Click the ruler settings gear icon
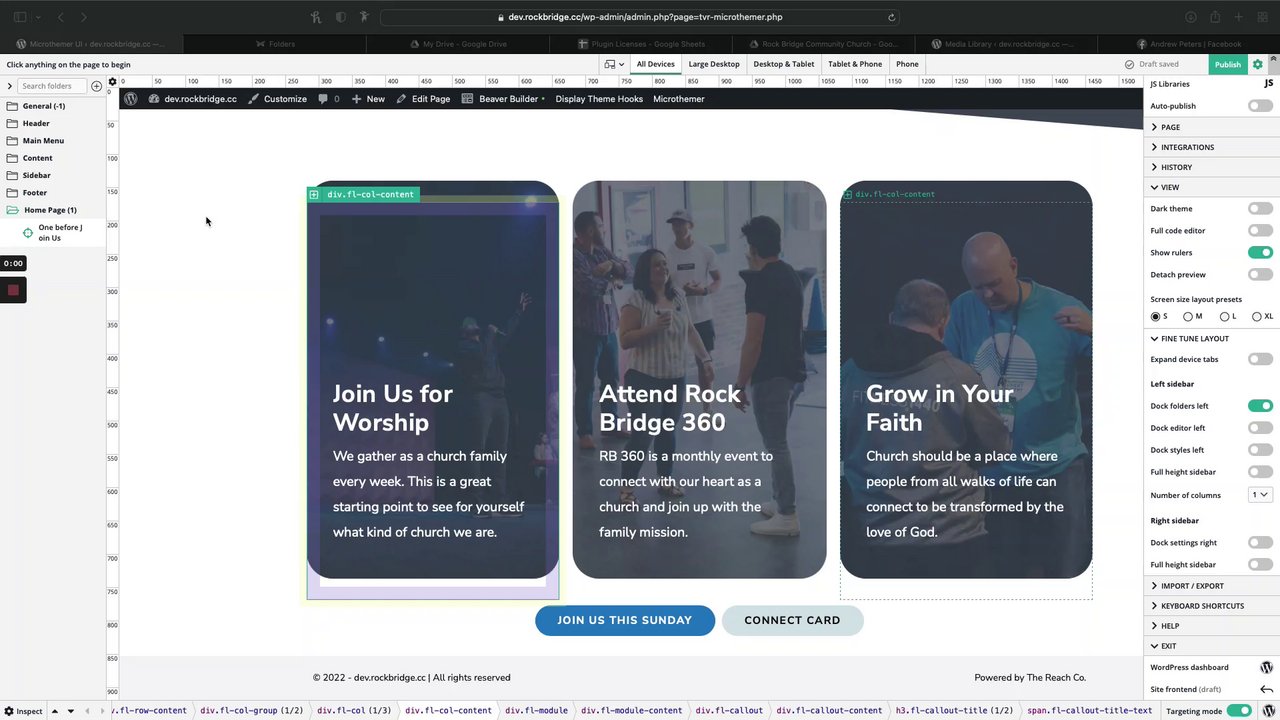This screenshot has width=1280, height=720. 112,81
